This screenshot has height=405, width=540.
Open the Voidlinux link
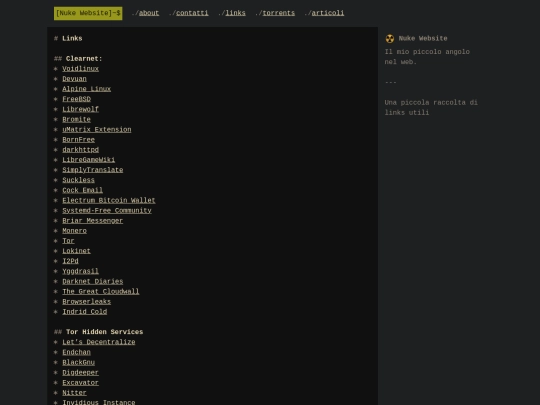80,69
